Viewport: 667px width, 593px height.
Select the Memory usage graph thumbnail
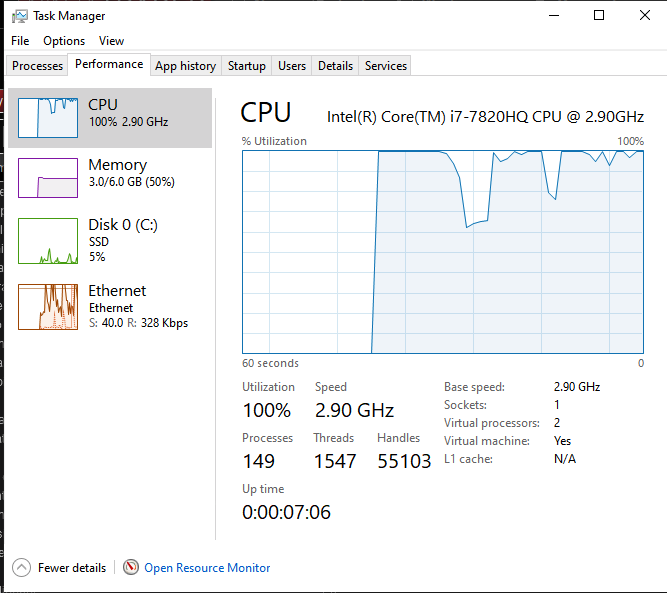(x=47, y=178)
